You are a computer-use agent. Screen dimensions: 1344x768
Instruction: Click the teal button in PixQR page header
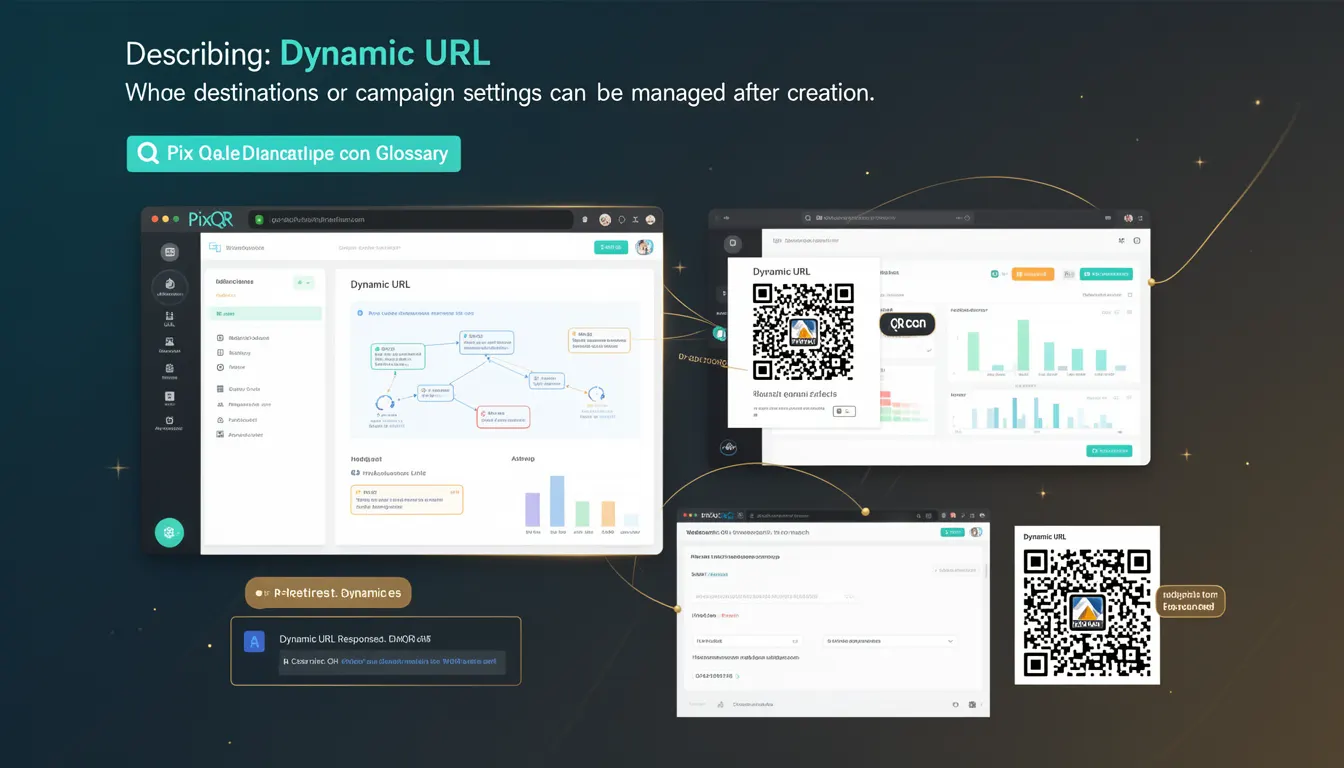pos(611,247)
